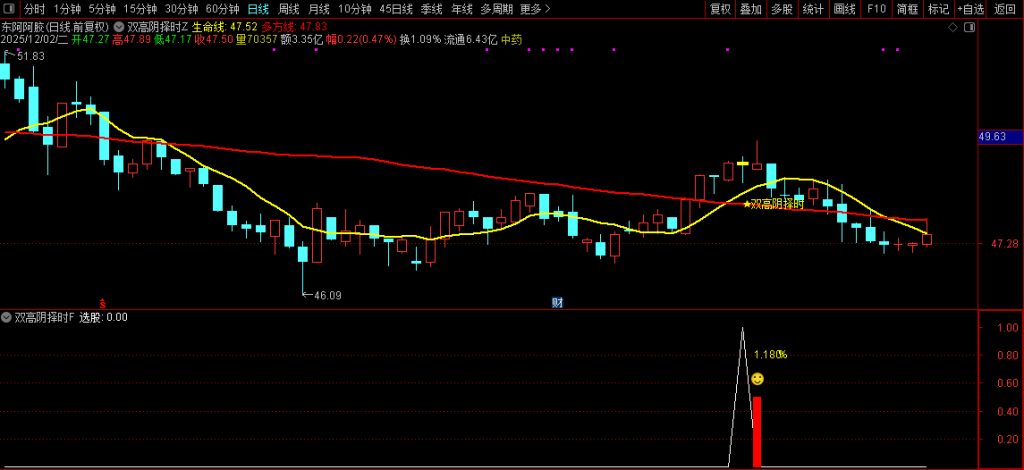Image resolution: width=1024 pixels, height=470 pixels.
Task: Switch to 15分钟 period tab
Action: coord(140,9)
